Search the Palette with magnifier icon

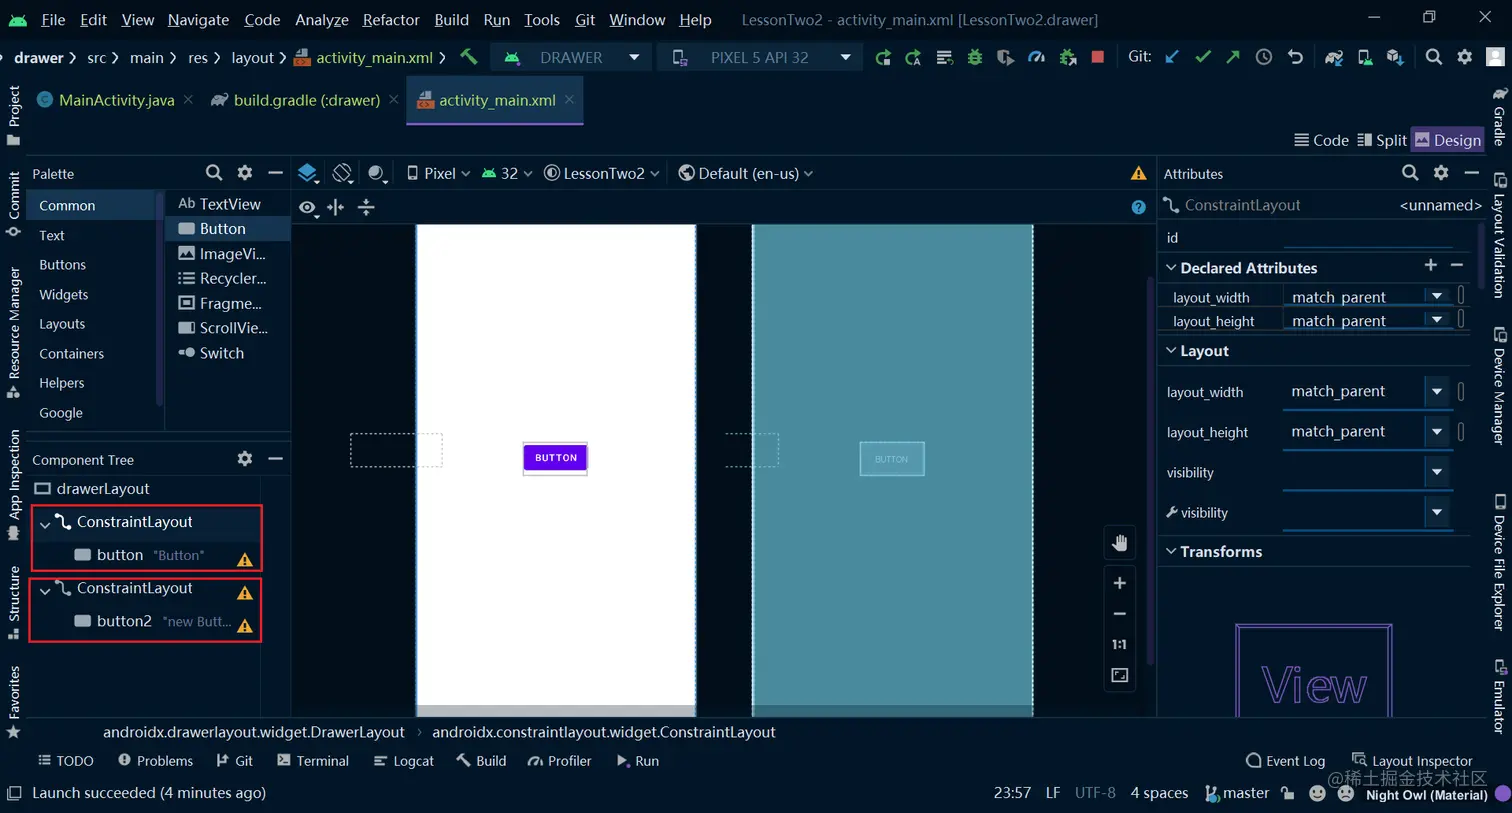click(x=214, y=173)
